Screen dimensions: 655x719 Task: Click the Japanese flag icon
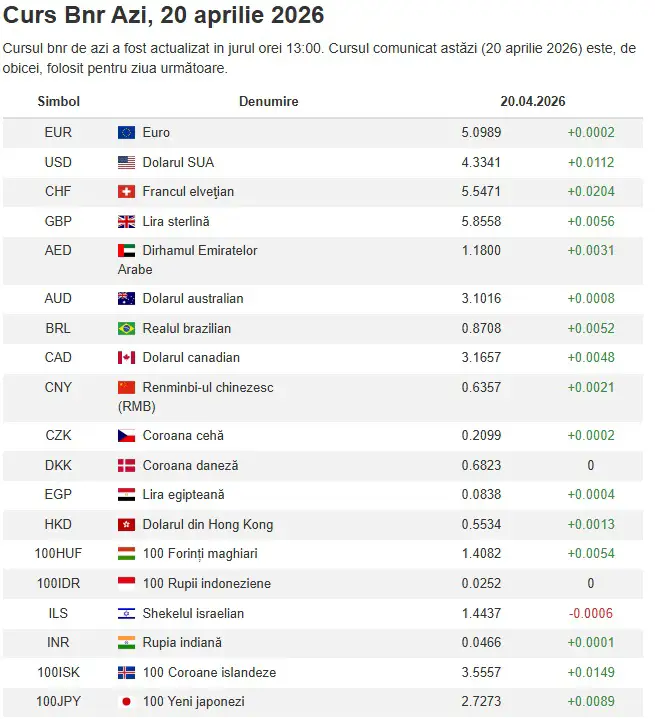click(x=126, y=702)
